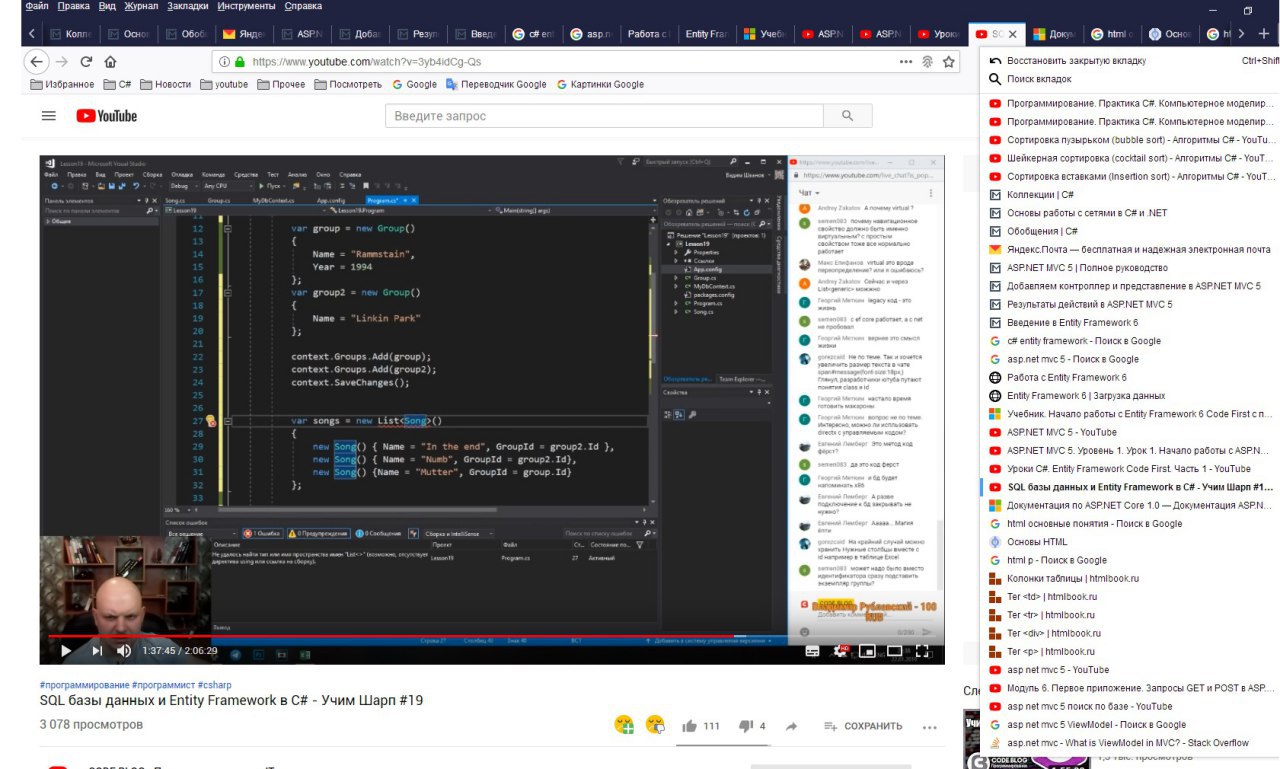
Task: Play the YouTube video
Action: click(x=66, y=650)
